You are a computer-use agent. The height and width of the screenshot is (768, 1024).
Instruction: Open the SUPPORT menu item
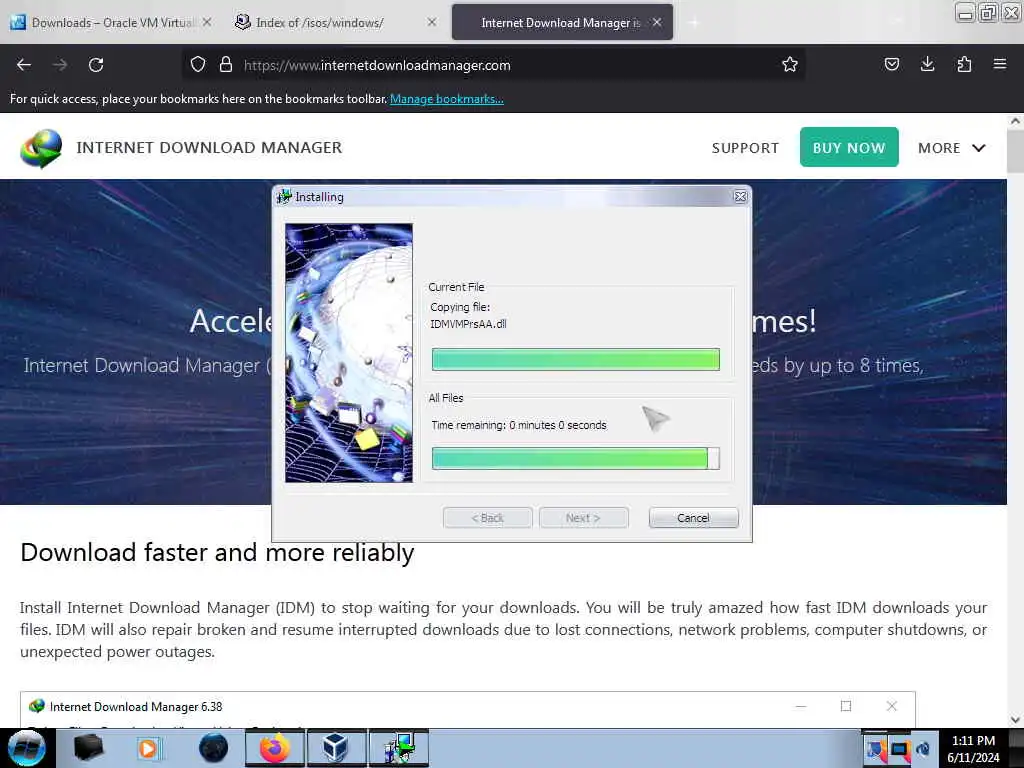point(745,148)
